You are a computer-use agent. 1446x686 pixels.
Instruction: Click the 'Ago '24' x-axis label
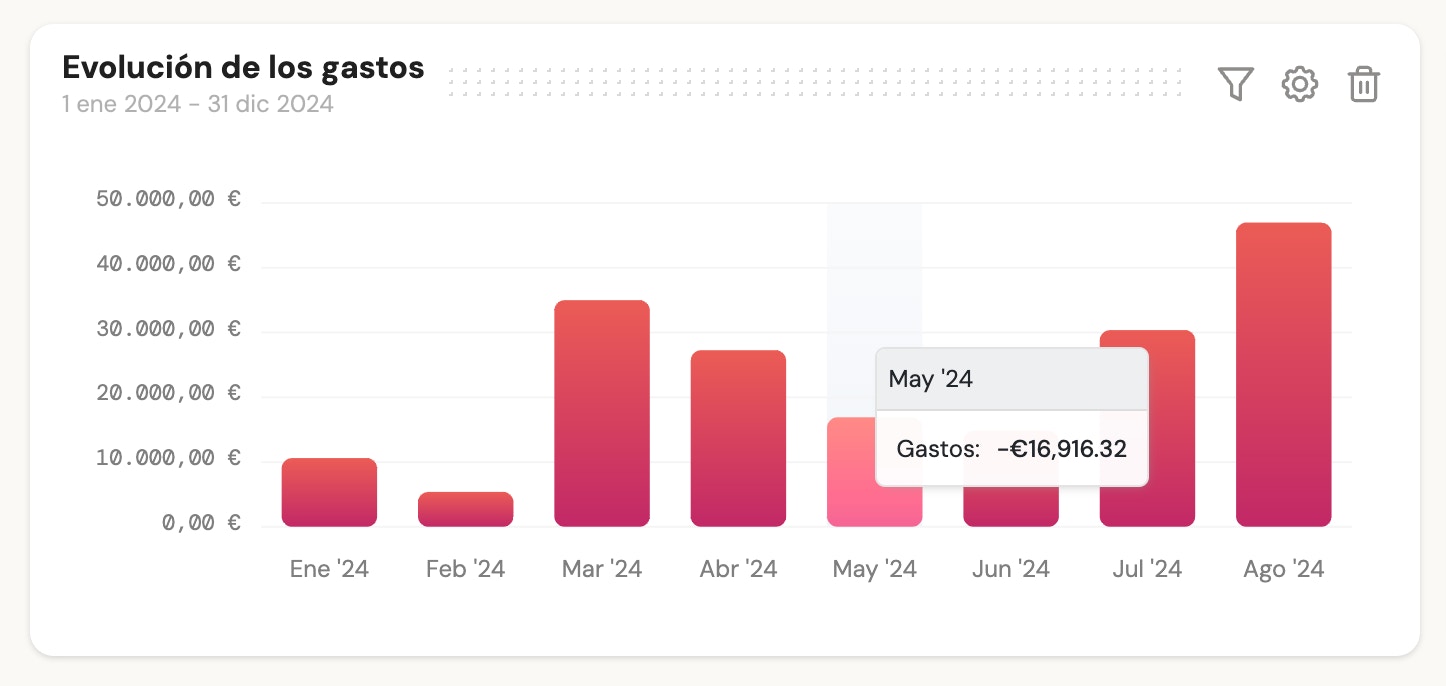coord(1283,569)
